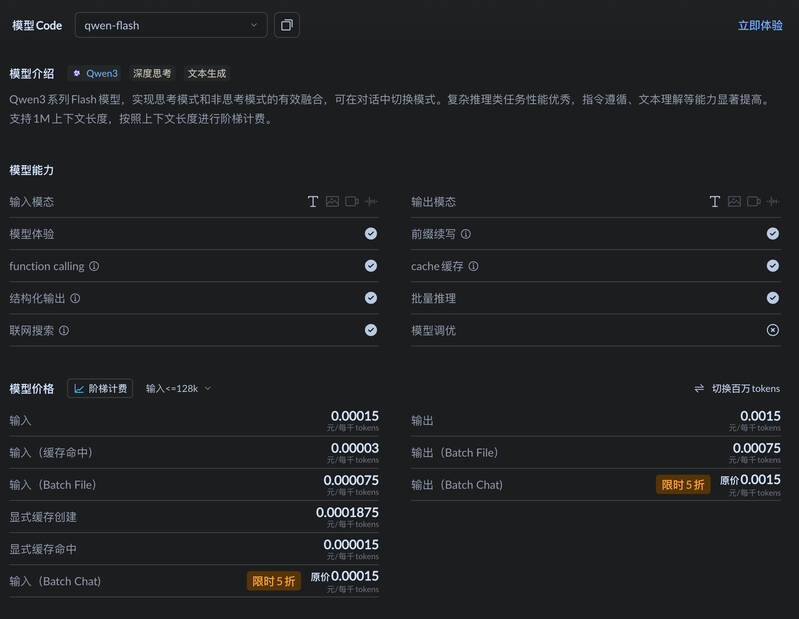The image size is (799, 619).
Task: Click the audio waveform icon in 输出模态 row
Action: click(772, 201)
